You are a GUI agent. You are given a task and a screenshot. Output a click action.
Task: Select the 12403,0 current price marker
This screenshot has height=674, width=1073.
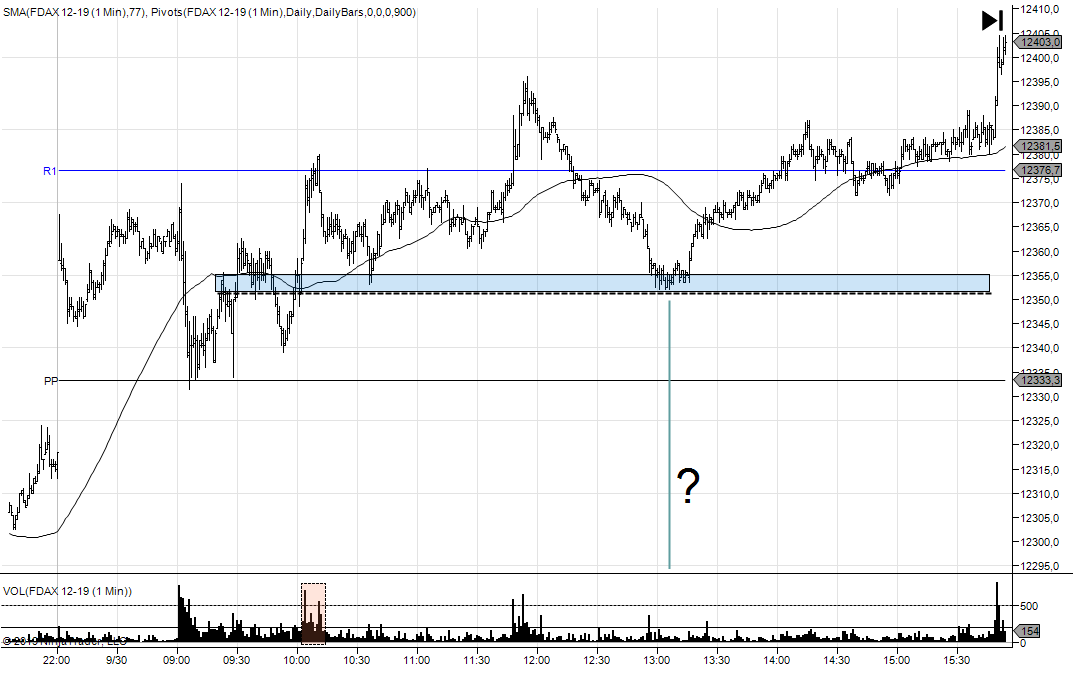point(1041,42)
